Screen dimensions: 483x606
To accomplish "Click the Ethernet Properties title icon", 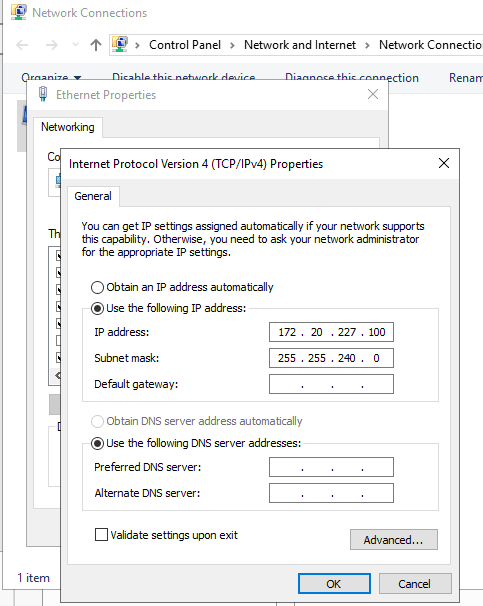I will point(43,94).
